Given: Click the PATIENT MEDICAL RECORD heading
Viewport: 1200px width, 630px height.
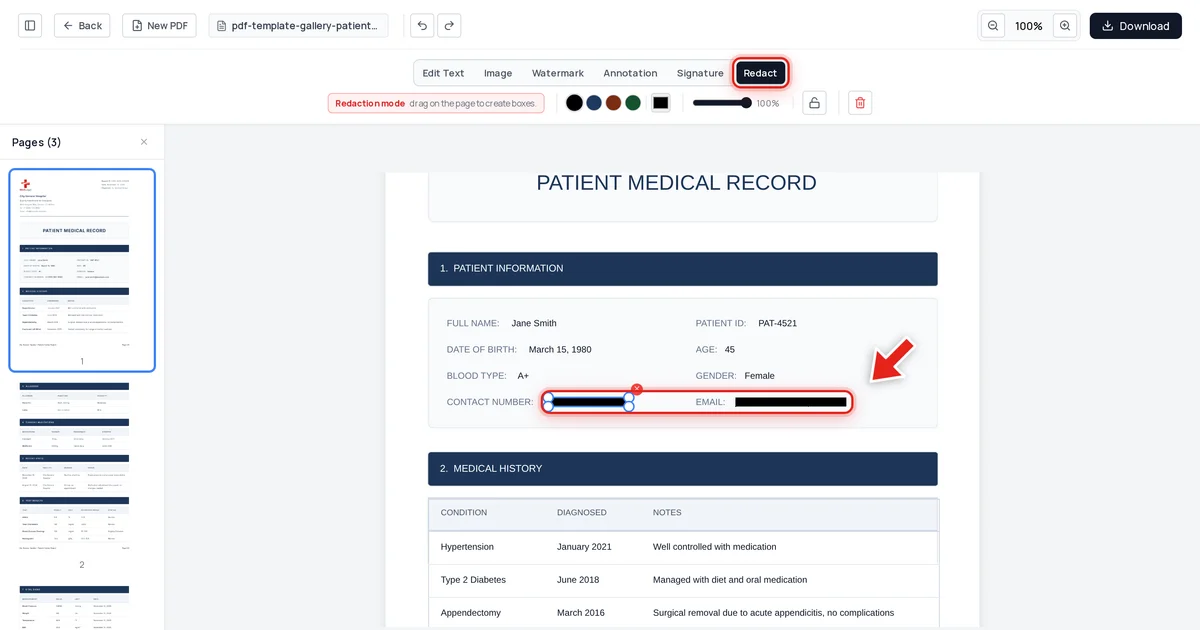Looking at the screenshot, I should point(676,183).
